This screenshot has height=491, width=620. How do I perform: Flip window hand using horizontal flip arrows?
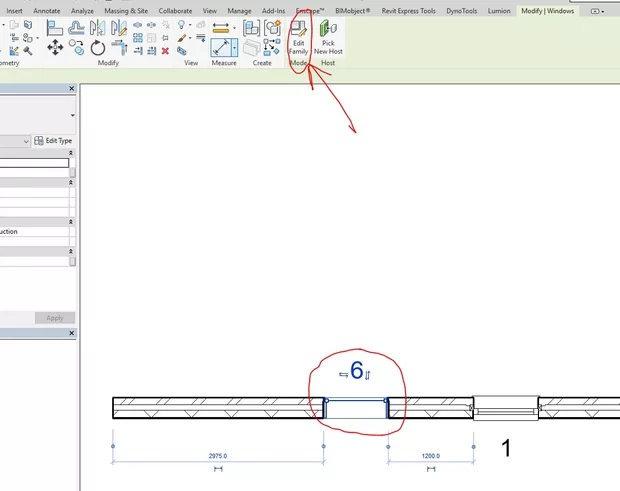[343, 374]
